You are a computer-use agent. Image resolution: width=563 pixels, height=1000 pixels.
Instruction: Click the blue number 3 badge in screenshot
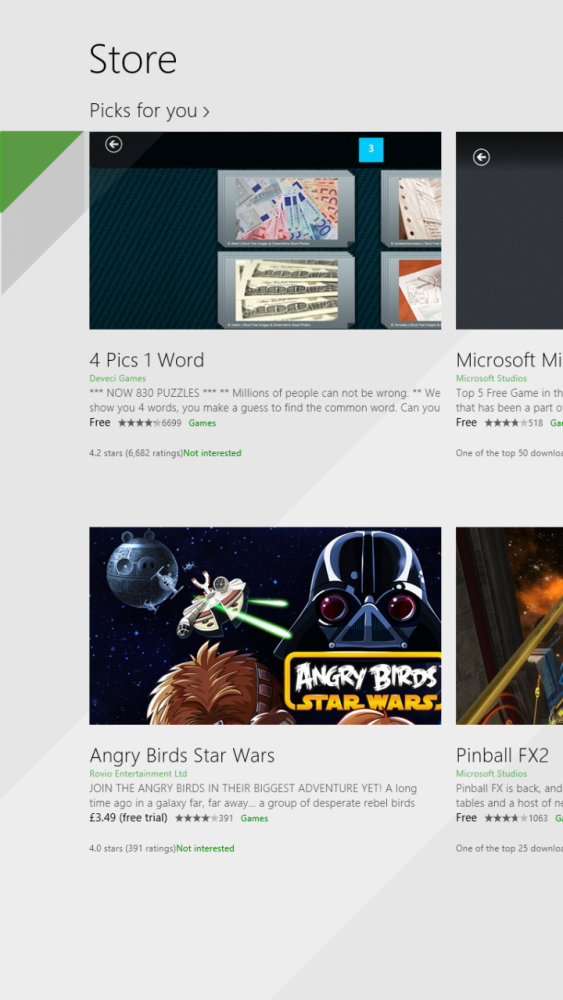click(371, 150)
